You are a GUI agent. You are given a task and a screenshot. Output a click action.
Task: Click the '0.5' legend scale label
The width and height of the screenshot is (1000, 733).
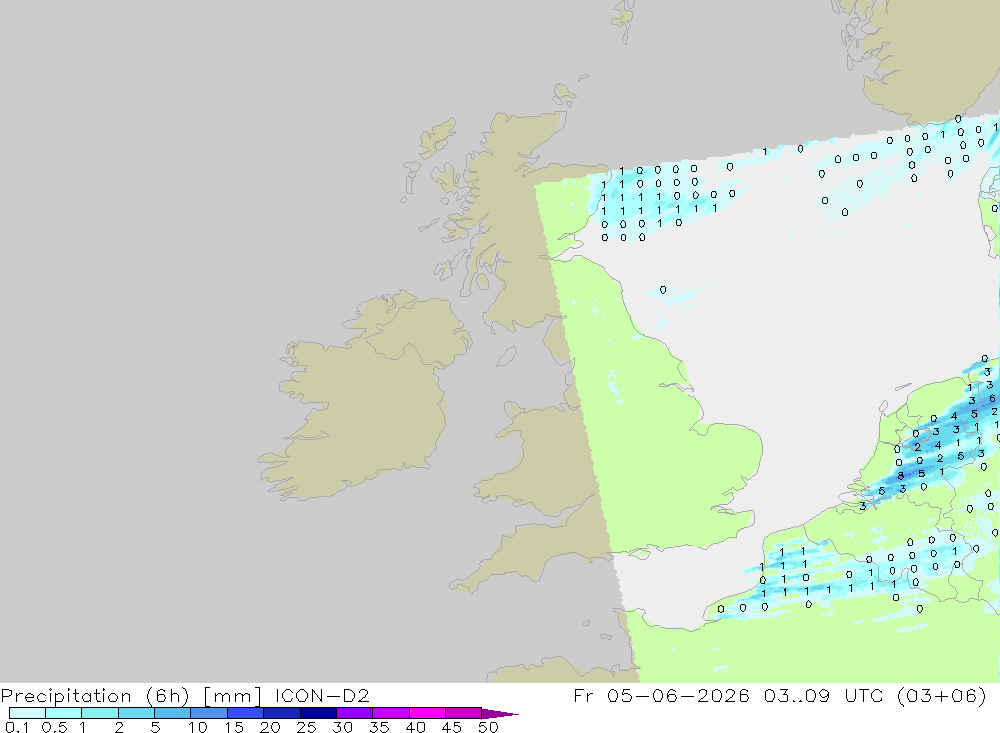[55, 727]
